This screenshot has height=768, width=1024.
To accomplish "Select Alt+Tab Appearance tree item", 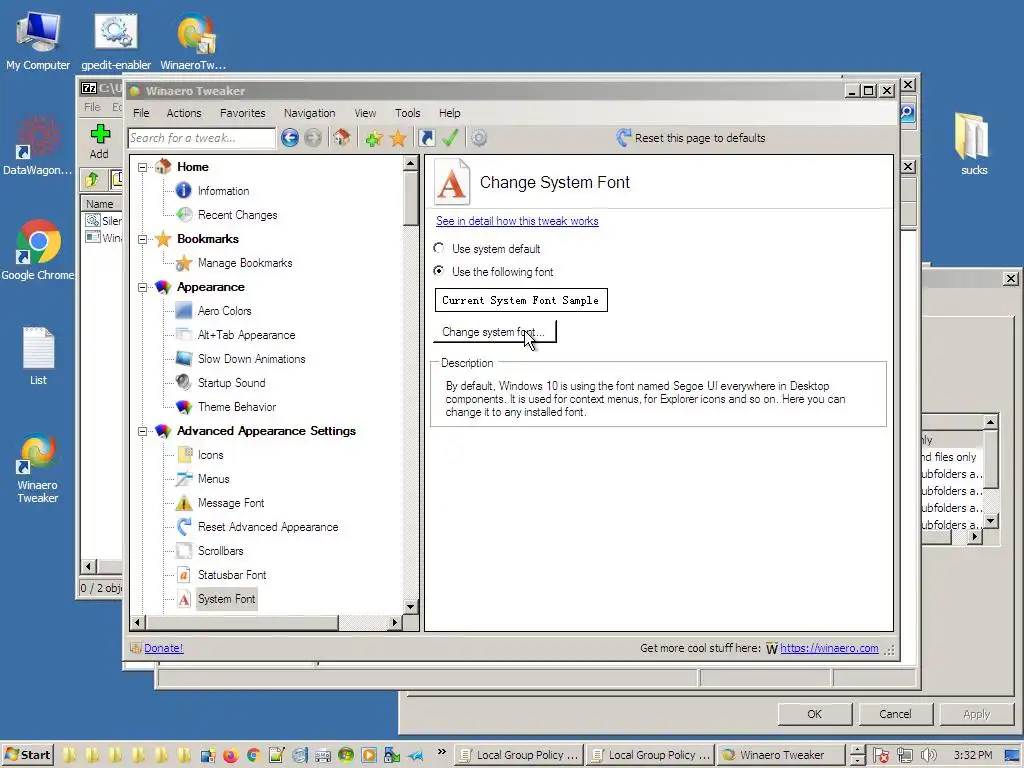I will [246, 335].
